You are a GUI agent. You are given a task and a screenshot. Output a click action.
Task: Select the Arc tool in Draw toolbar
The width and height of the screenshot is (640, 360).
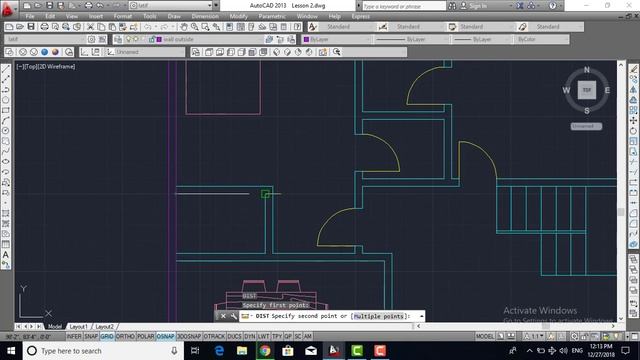click(6, 120)
